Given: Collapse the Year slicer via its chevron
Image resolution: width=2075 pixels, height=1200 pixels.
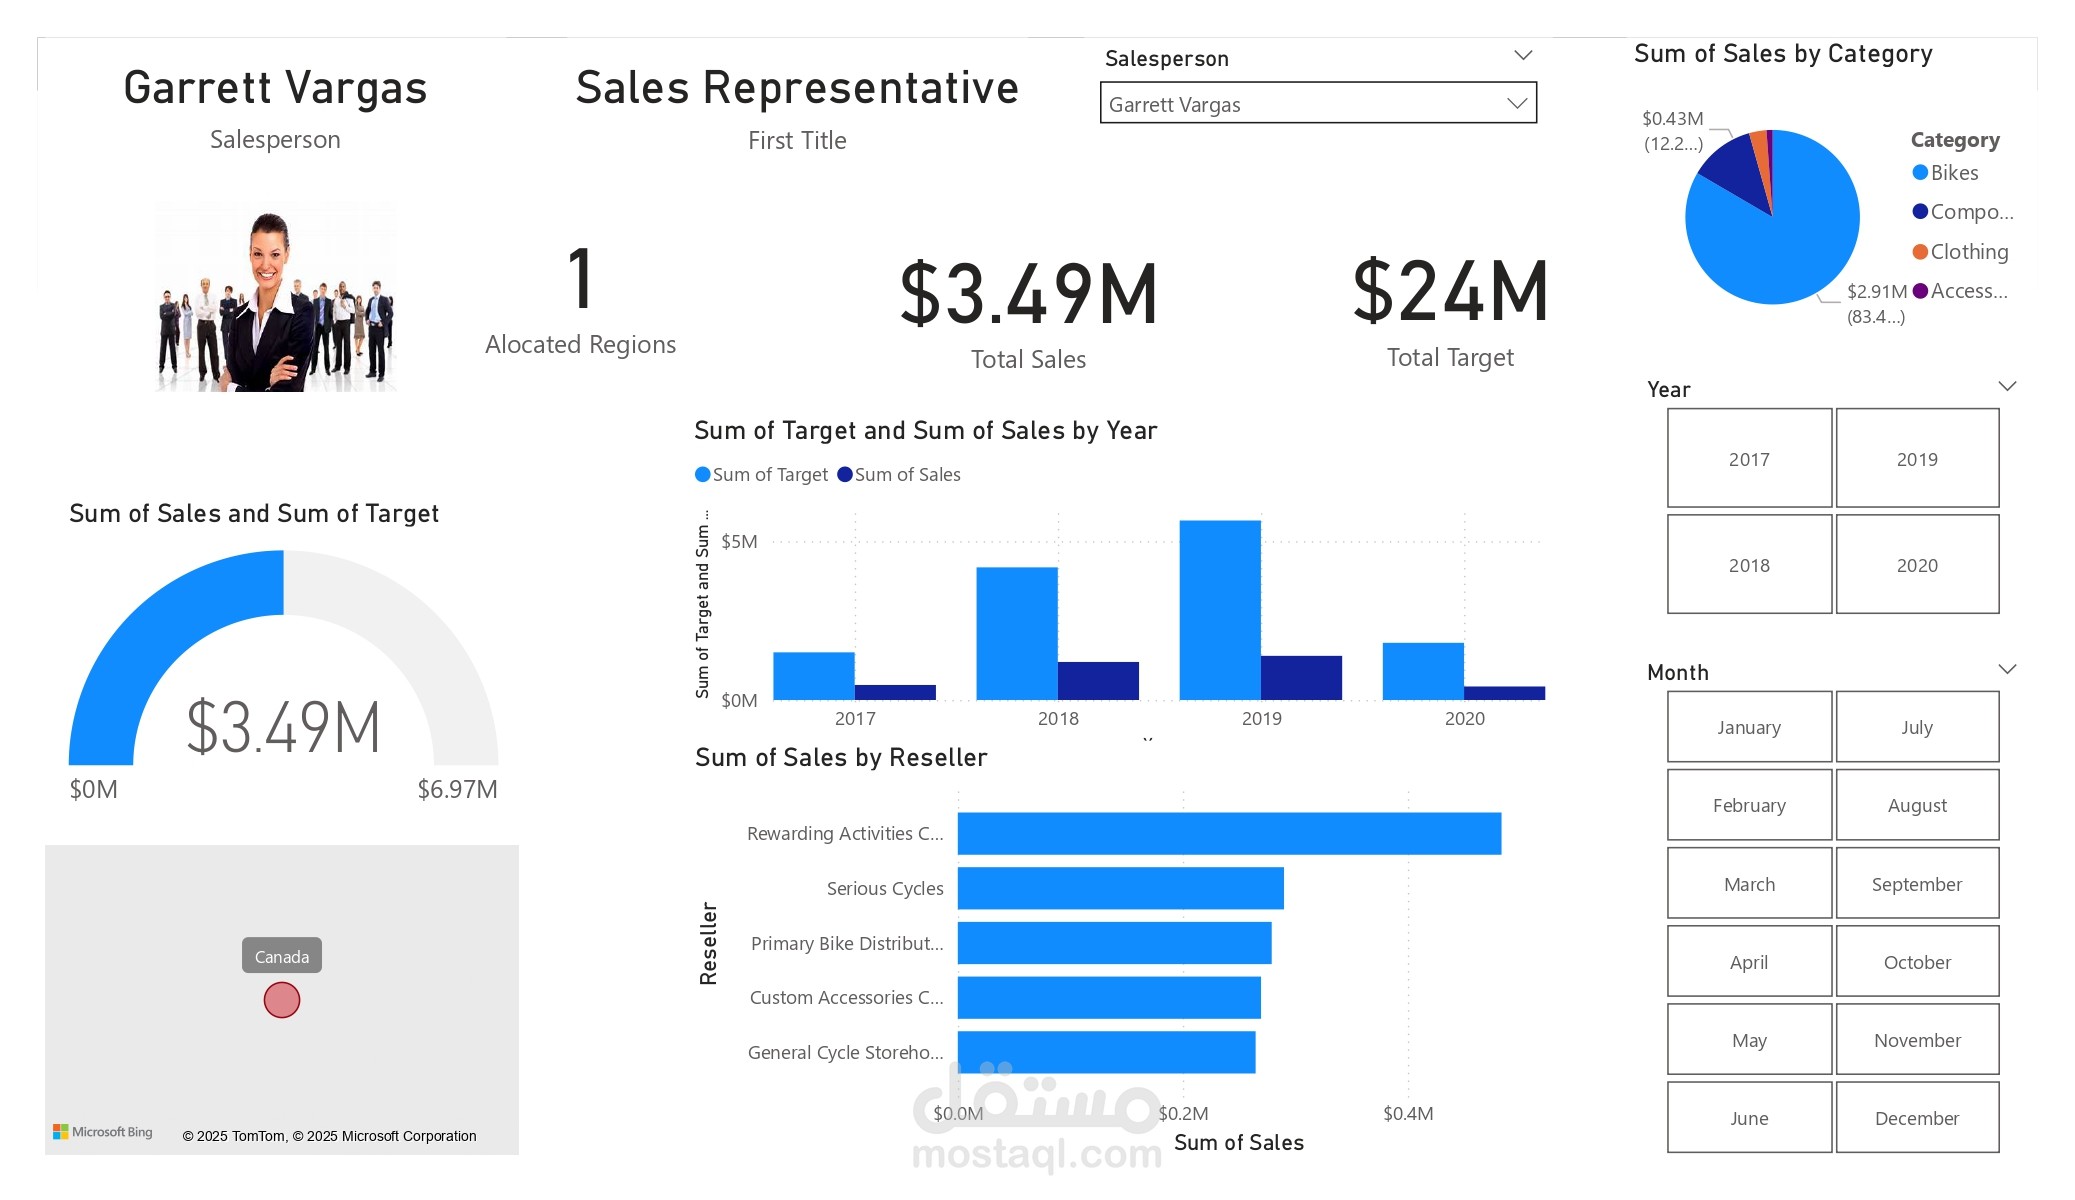Looking at the screenshot, I should click(2009, 384).
